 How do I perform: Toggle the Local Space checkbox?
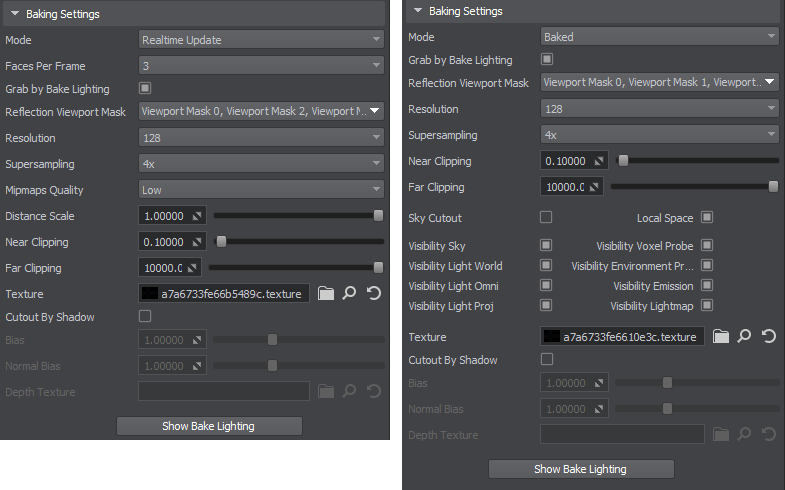coord(706,217)
